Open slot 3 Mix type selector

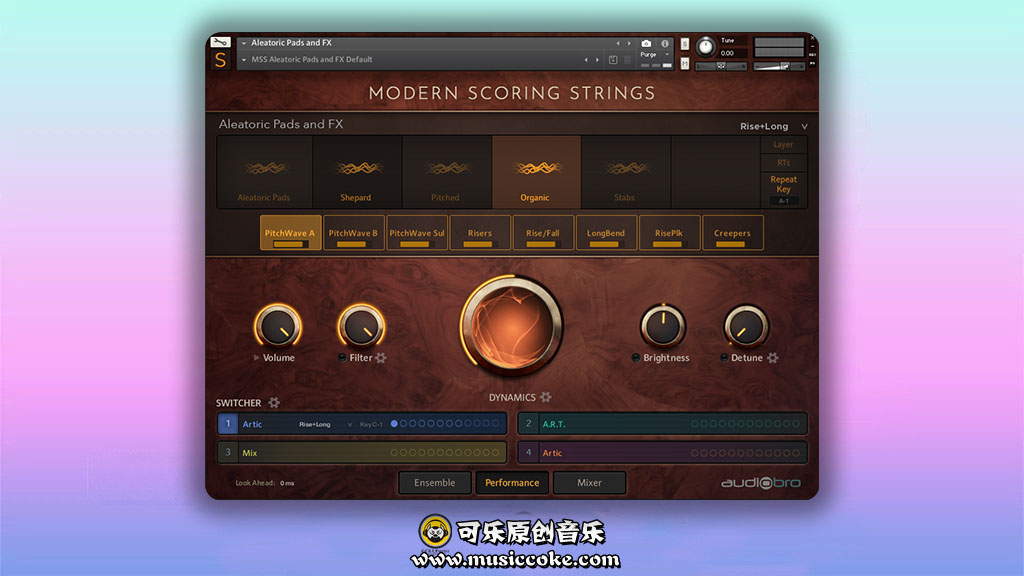click(x=249, y=453)
